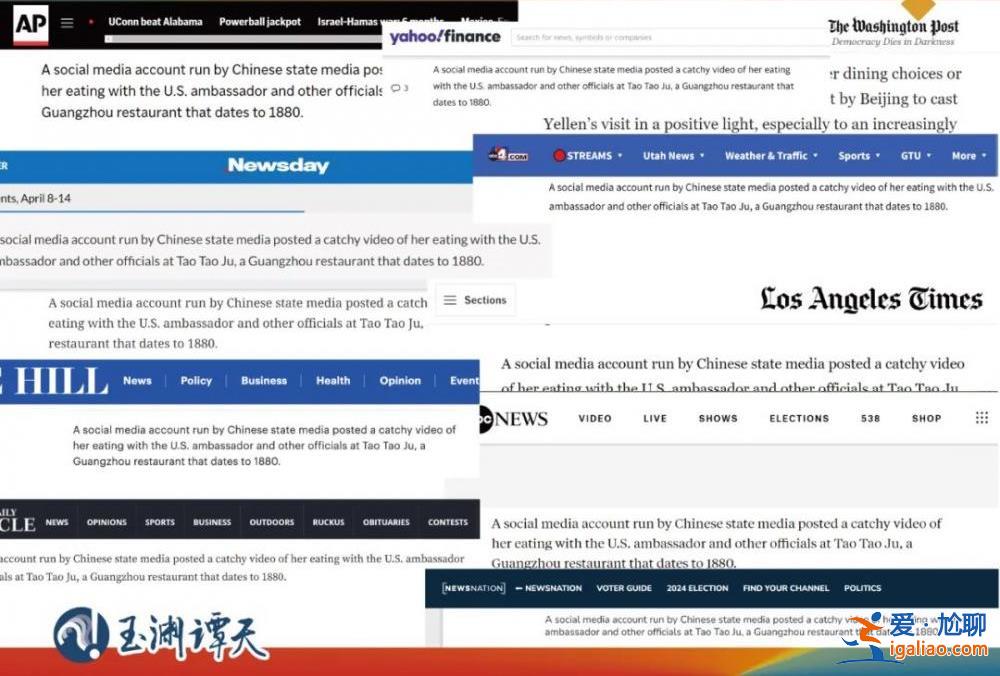Click the ABC News logo
The width and height of the screenshot is (1000, 676).
point(513,419)
